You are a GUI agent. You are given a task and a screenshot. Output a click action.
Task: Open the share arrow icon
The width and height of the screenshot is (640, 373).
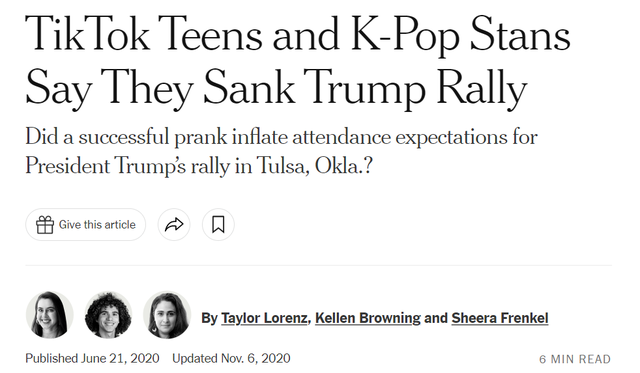pyautogui.click(x=174, y=224)
